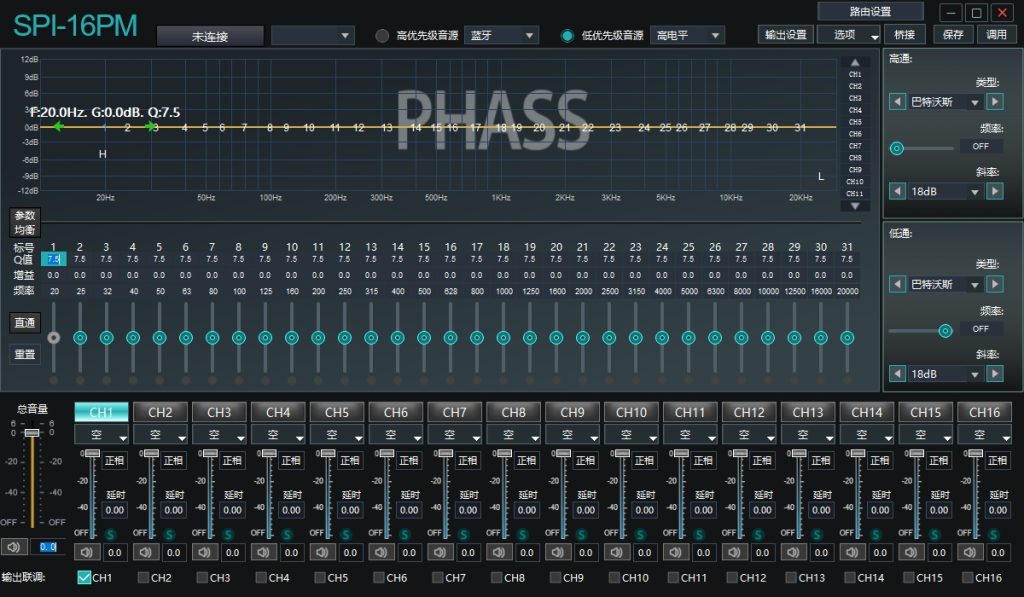The width and height of the screenshot is (1024, 597).
Task: Click previous-slope arrow in the 高通 (high-pass) panel
Action: [x=897, y=191]
